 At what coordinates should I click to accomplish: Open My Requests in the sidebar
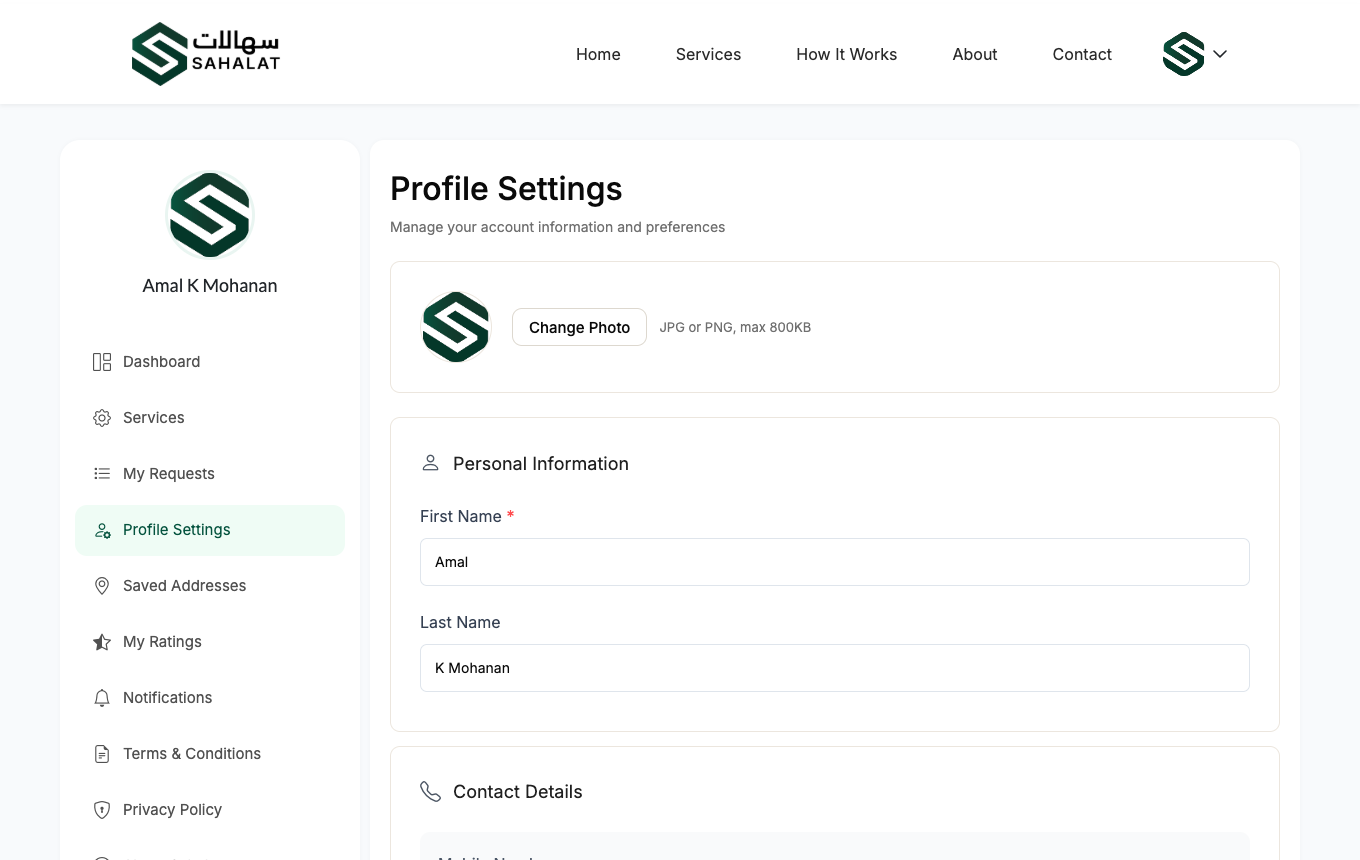pyautogui.click(x=210, y=474)
